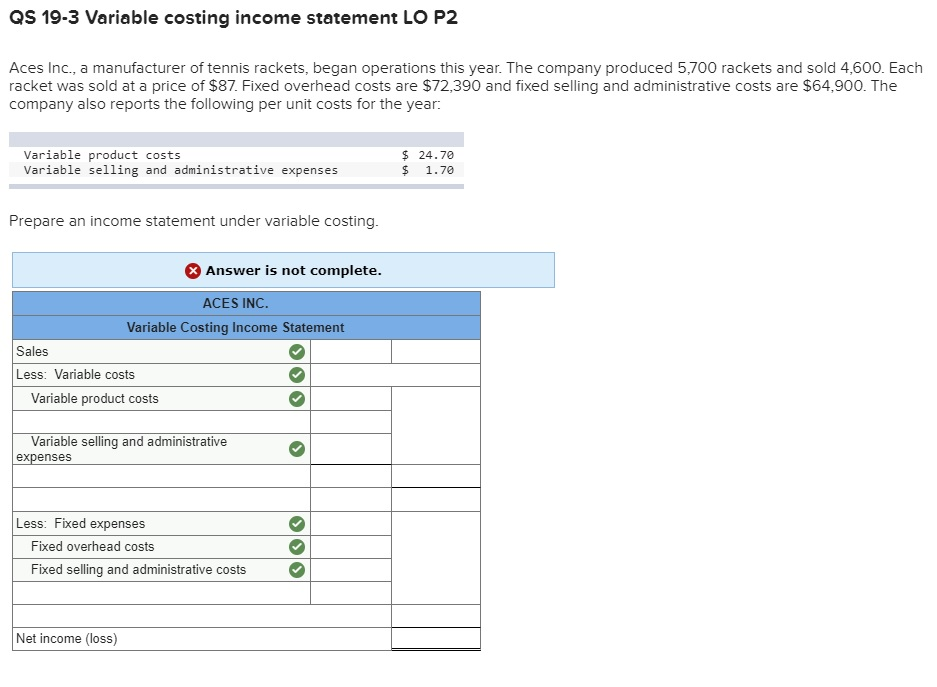The height and width of the screenshot is (687, 937).
Task: Open the Fixed overhead costs label selector
Action: pyautogui.click(x=150, y=547)
